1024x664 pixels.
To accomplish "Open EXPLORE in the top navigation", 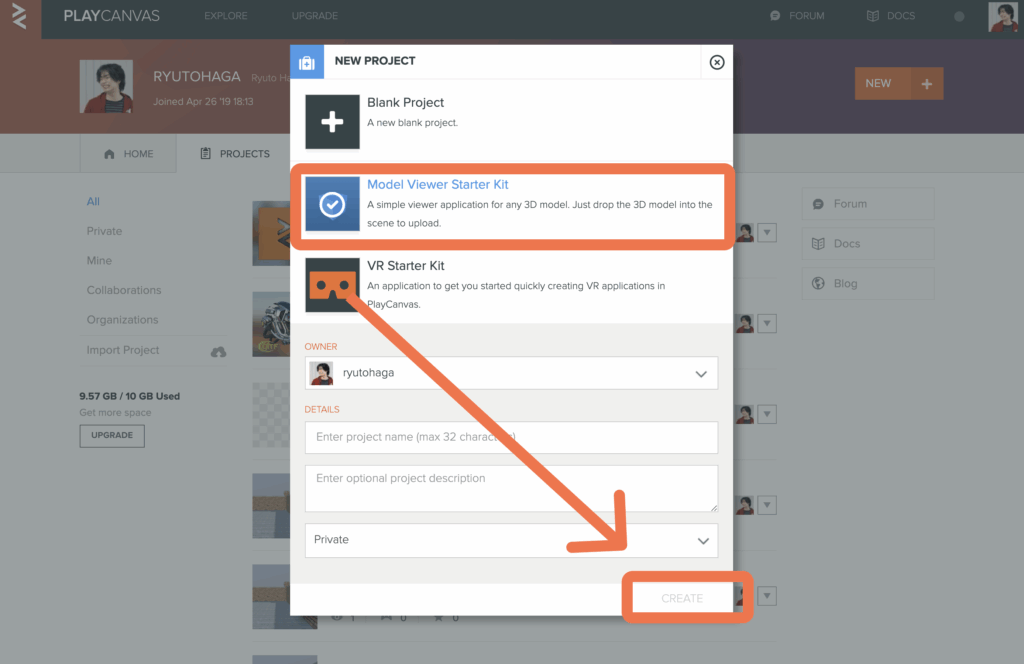I will pyautogui.click(x=225, y=16).
